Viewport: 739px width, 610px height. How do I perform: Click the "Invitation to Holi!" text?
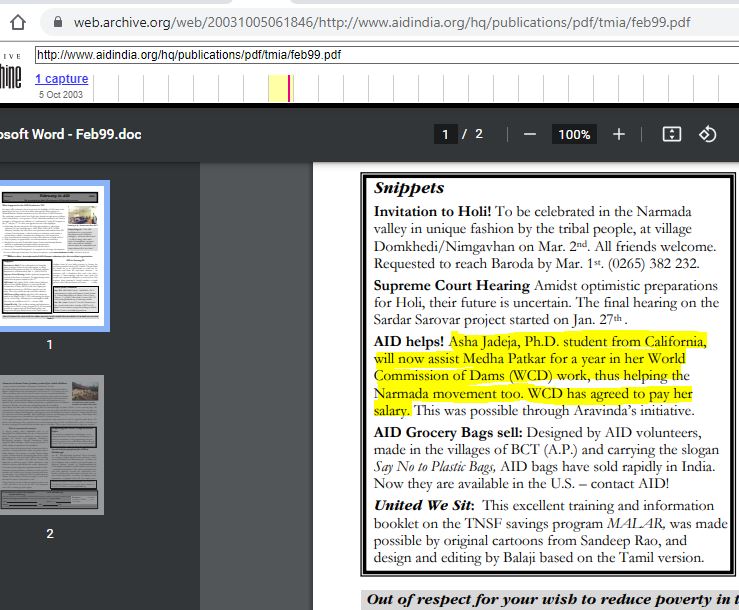(432, 211)
